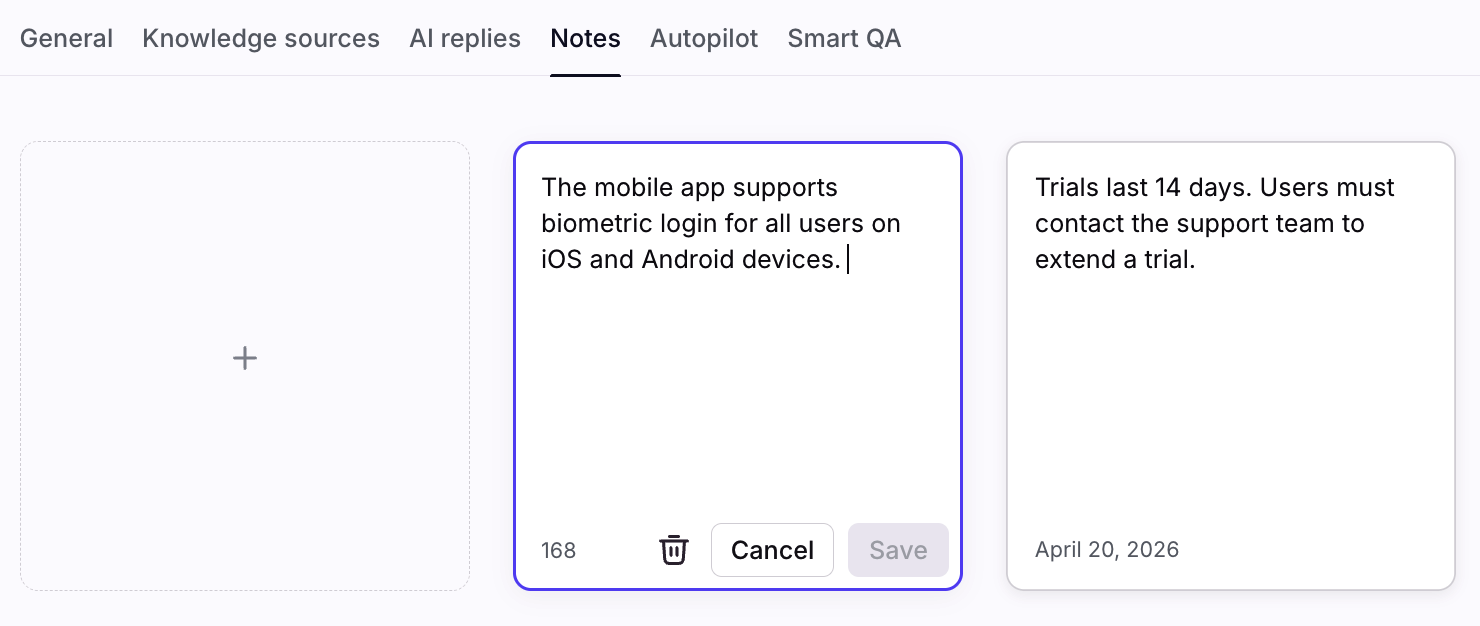Click the April 20, 2026 date label
The height and width of the screenshot is (626, 1480).
1107,550
